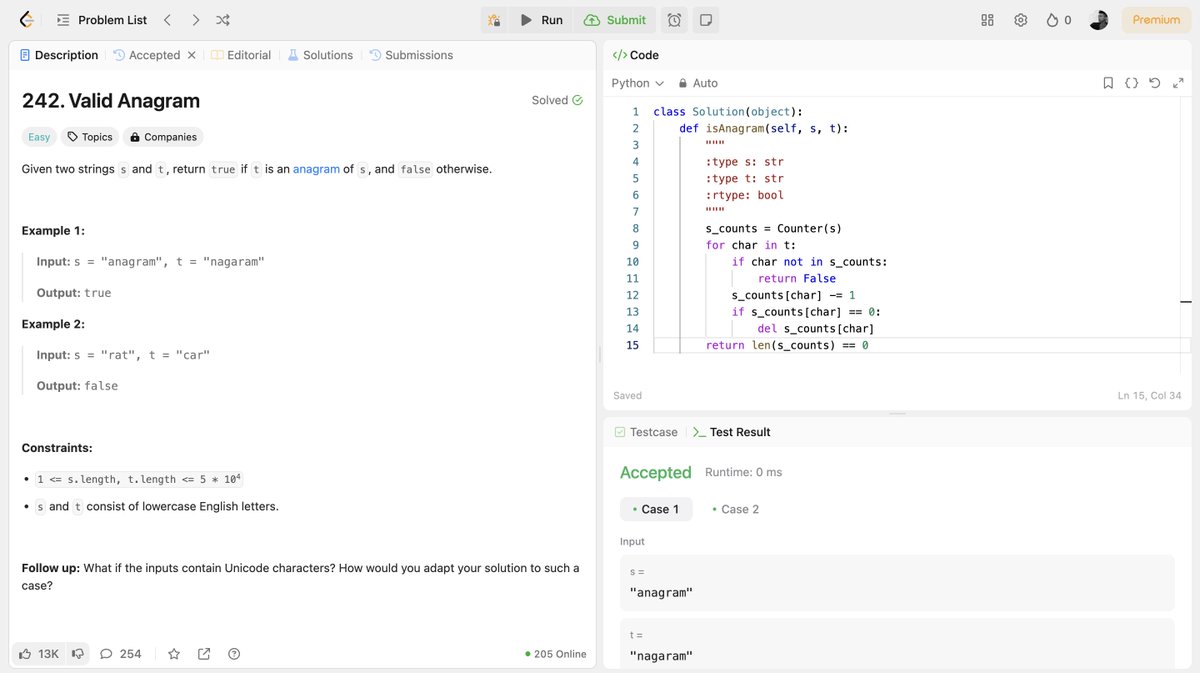1200x673 pixels.
Task: Run the code
Action: point(541,20)
